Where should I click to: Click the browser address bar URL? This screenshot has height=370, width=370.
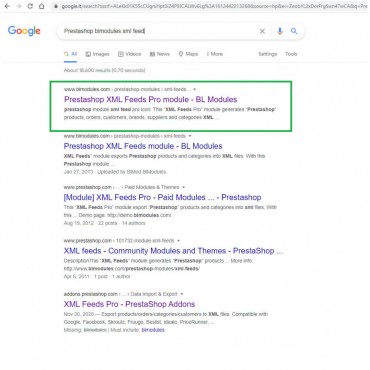coord(214,6)
